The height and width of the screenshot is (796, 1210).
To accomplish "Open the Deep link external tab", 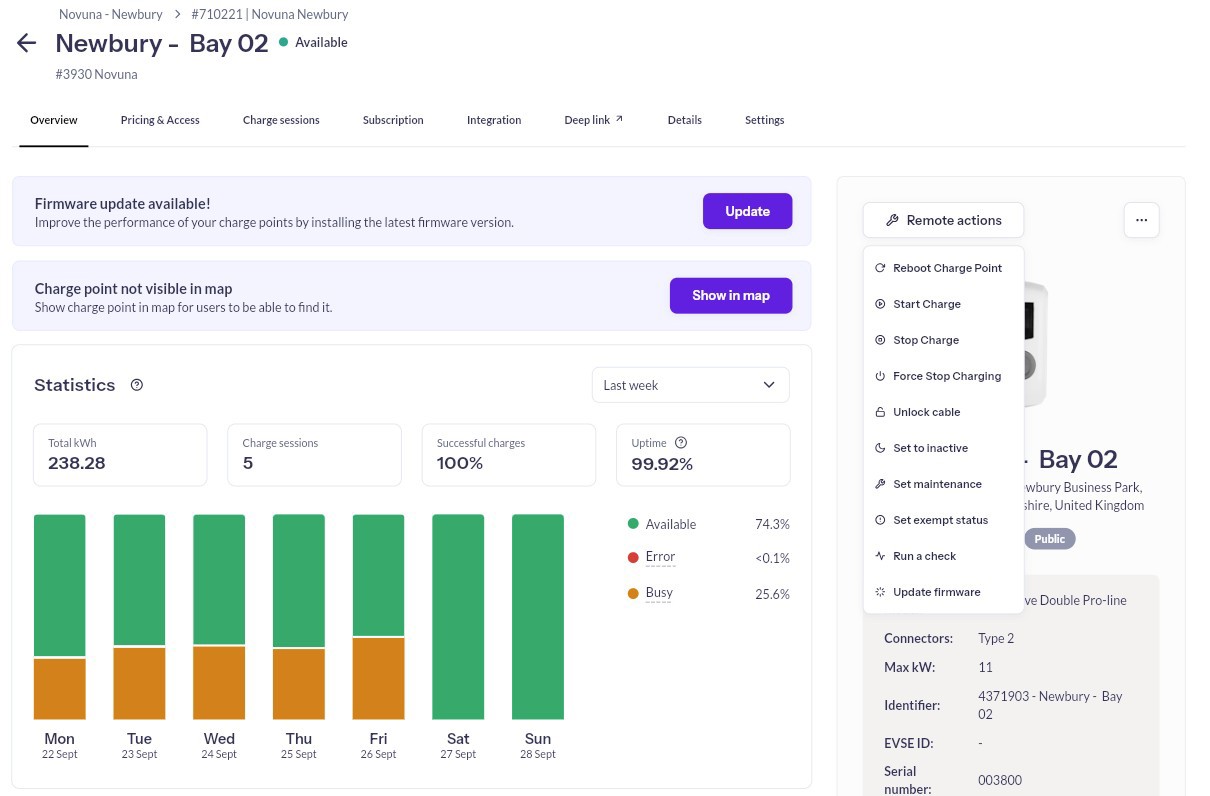I will click(593, 120).
